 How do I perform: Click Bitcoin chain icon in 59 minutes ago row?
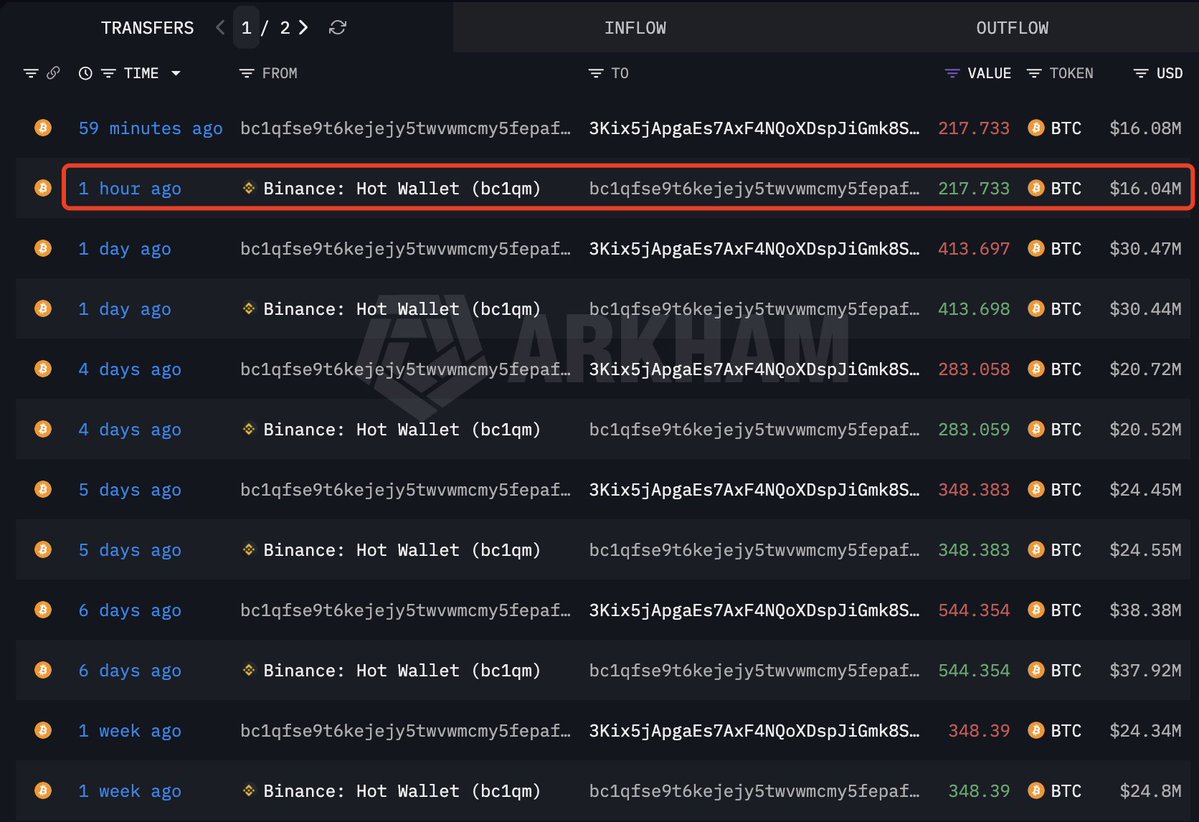click(43, 128)
